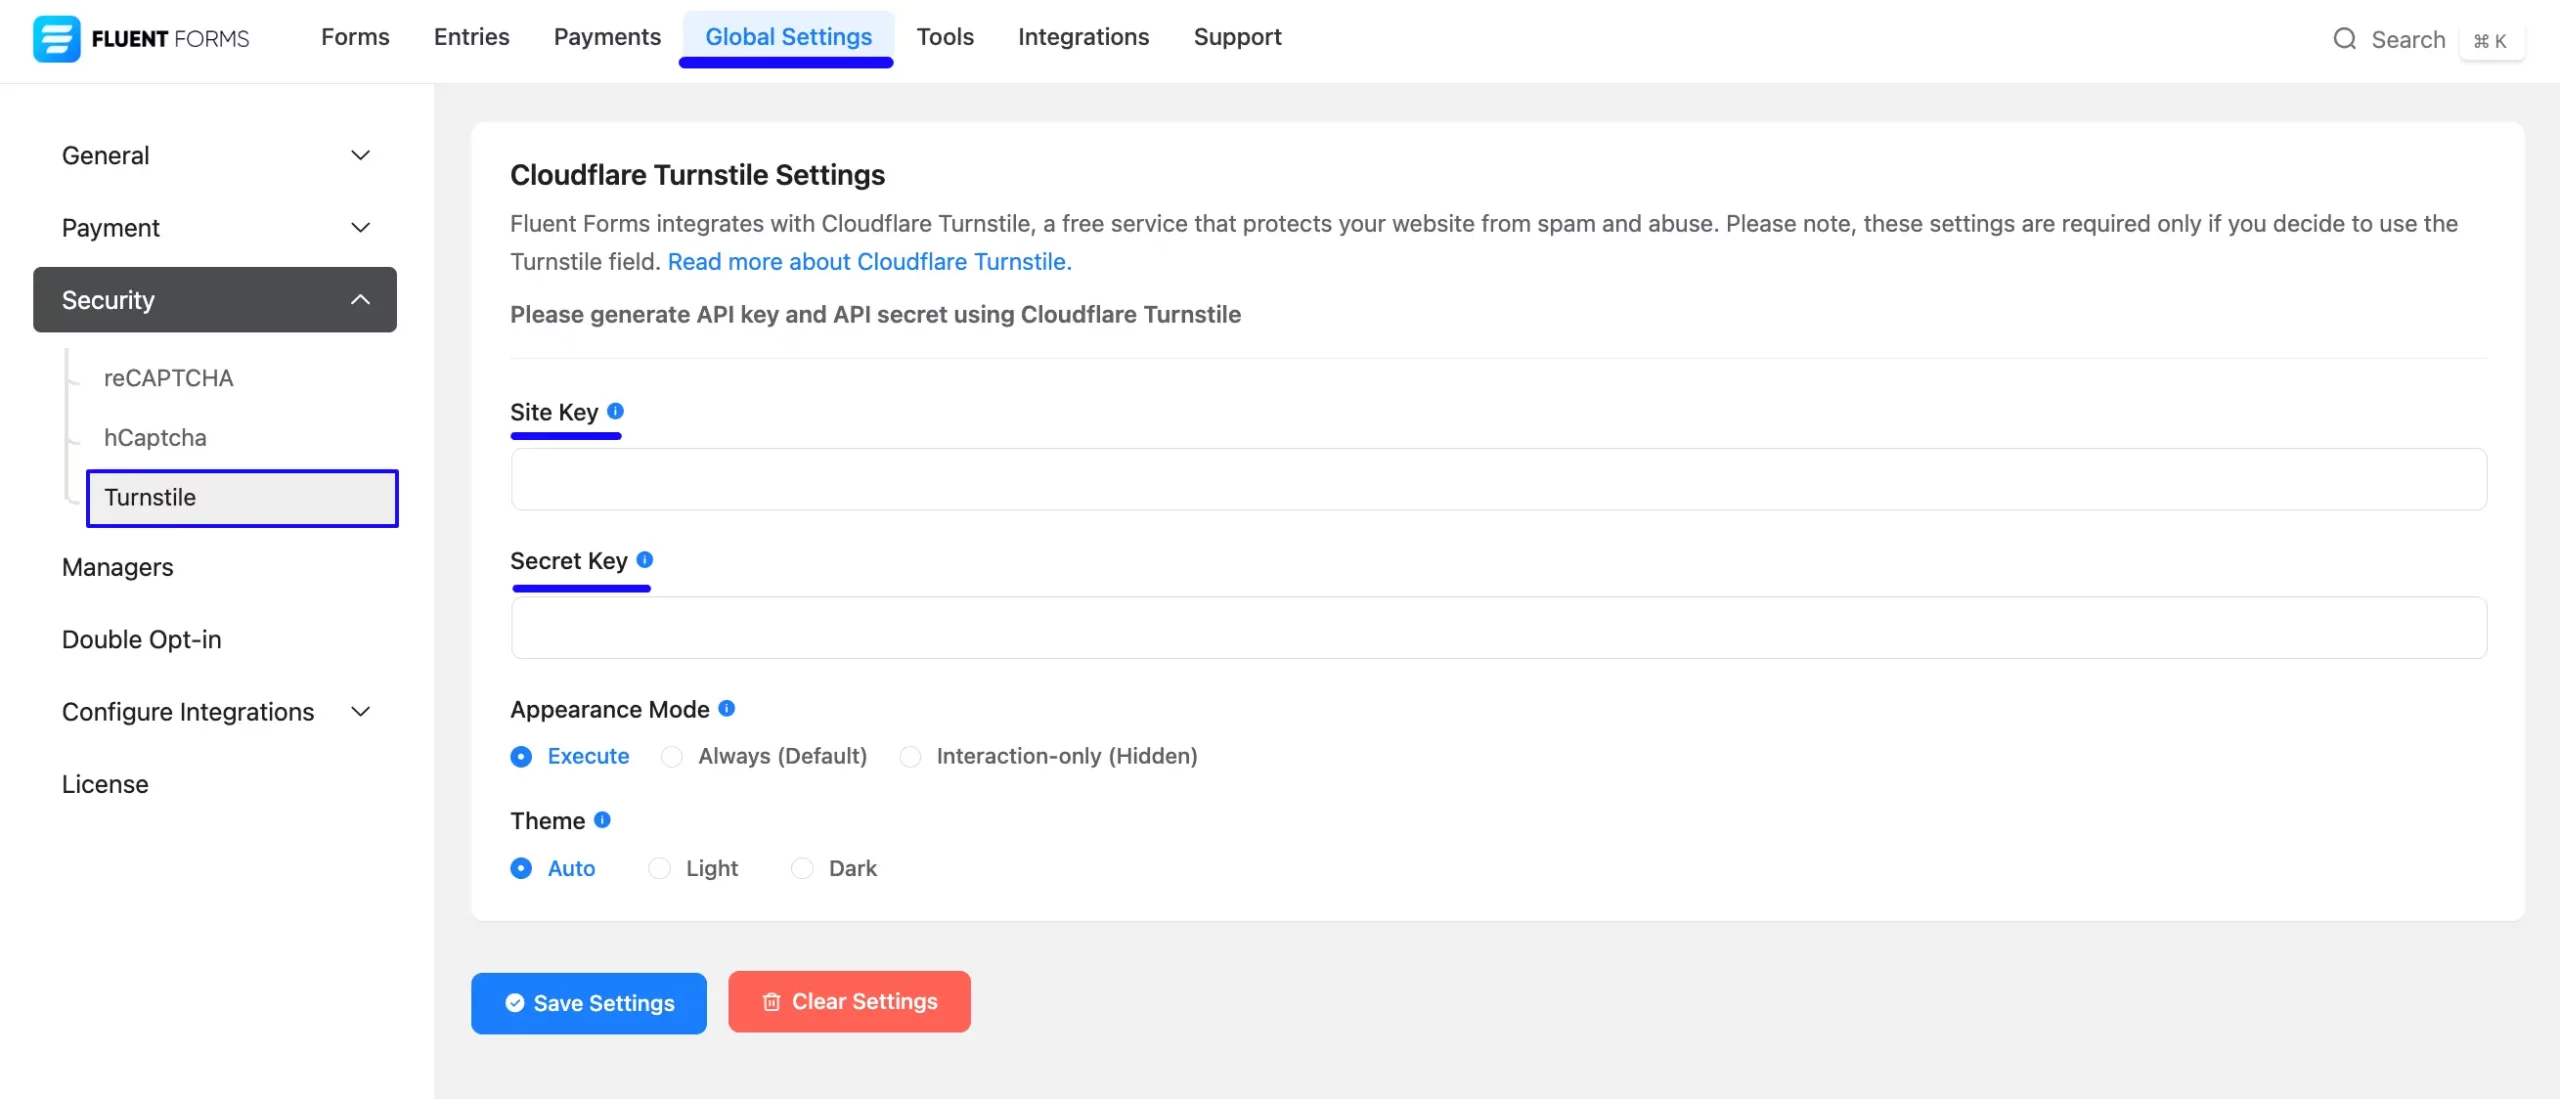This screenshot has height=1099, width=2560.
Task: Open hCaptcha settings in sidebar
Action: point(155,438)
